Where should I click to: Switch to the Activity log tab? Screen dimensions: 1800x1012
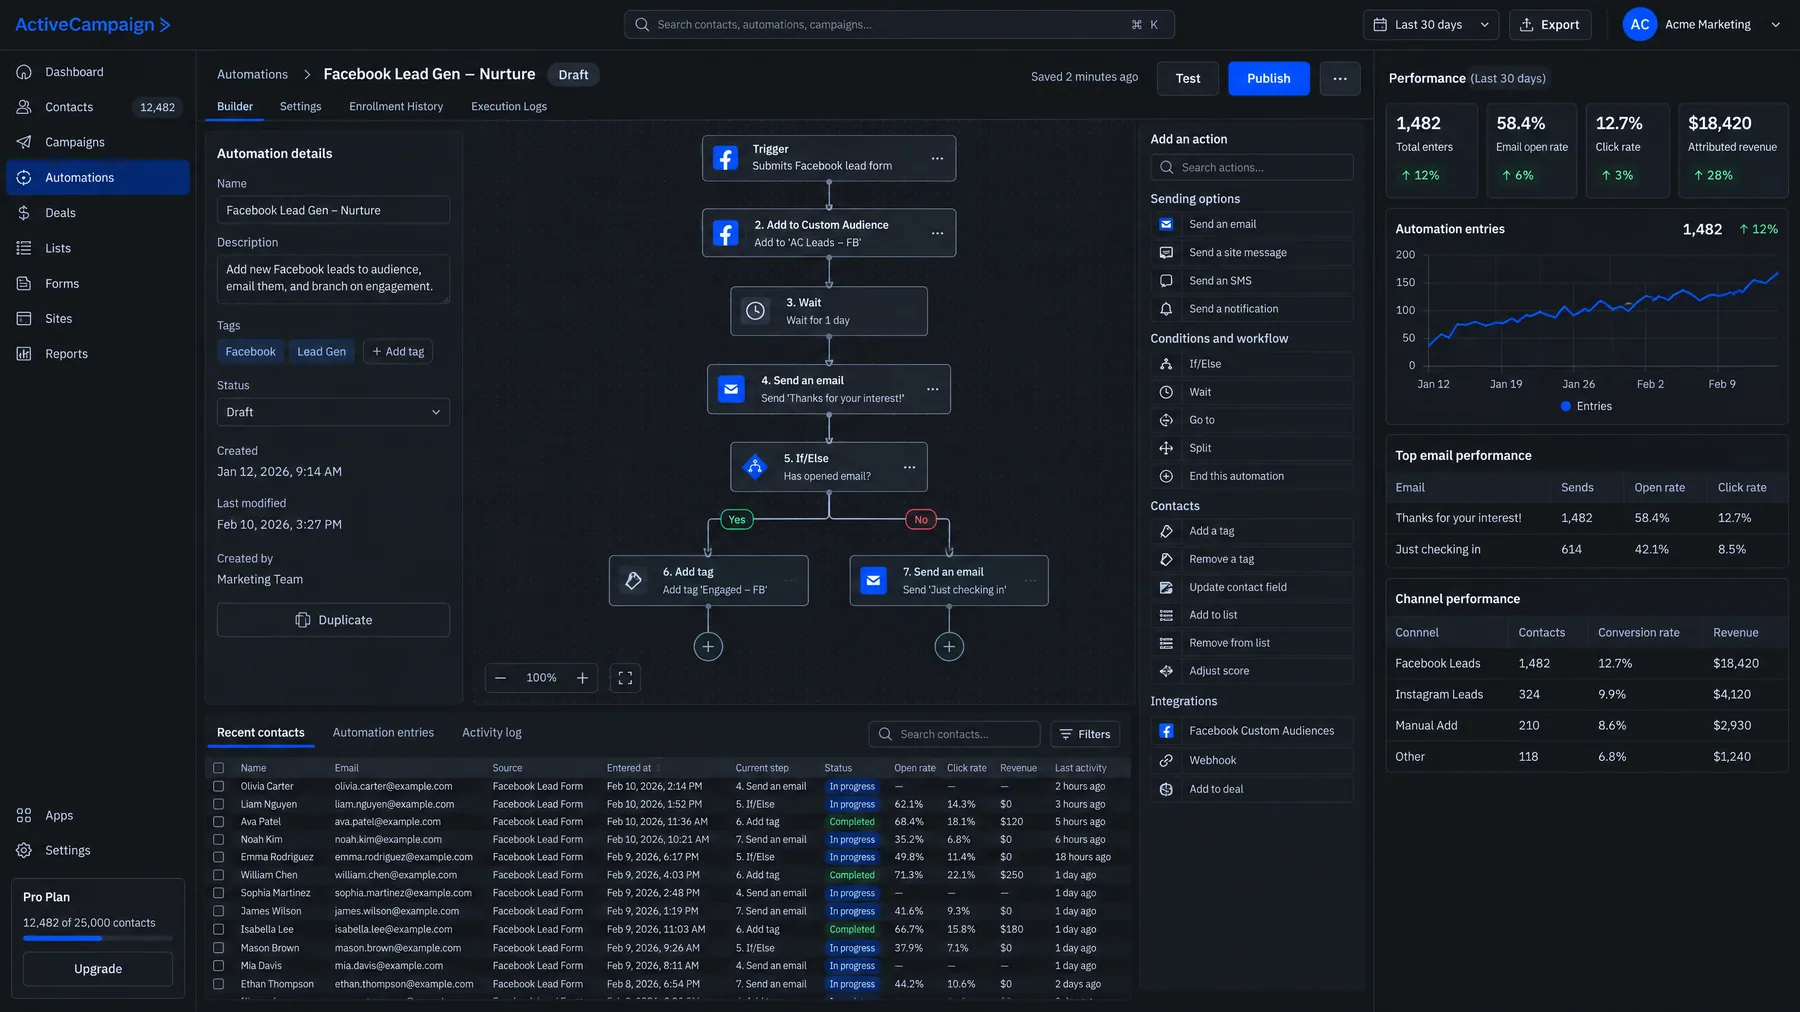[x=492, y=733]
